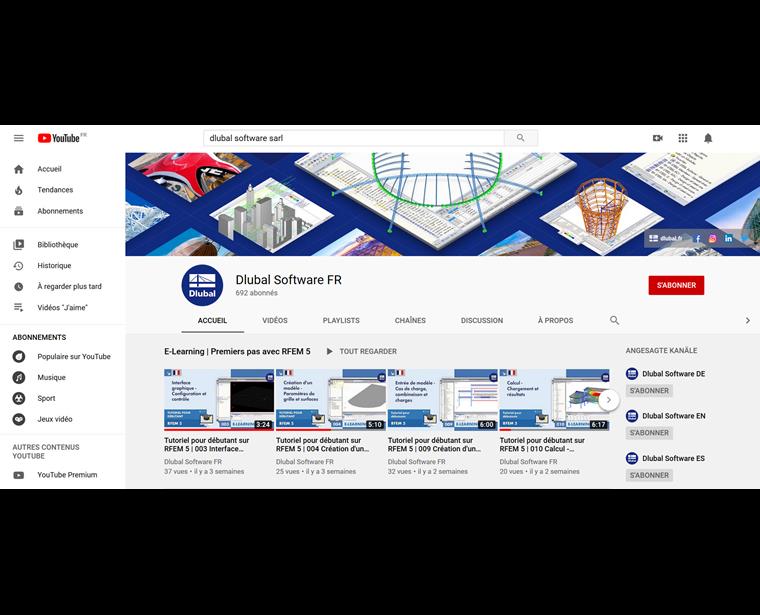Open the 004 Création video thumbnail
The width and height of the screenshot is (760, 615).
(x=331, y=399)
